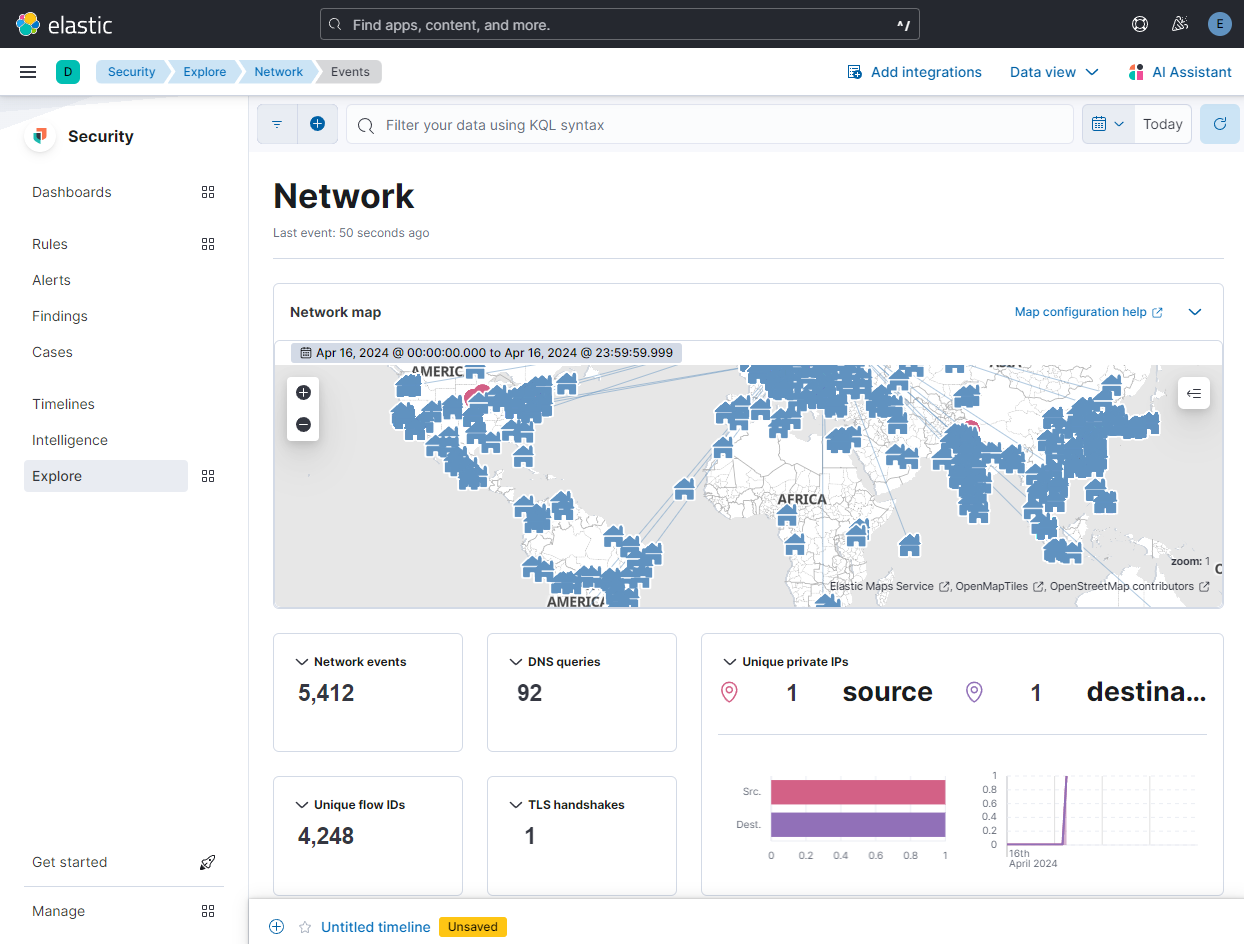Select Alerts in the sidebar

click(x=51, y=280)
